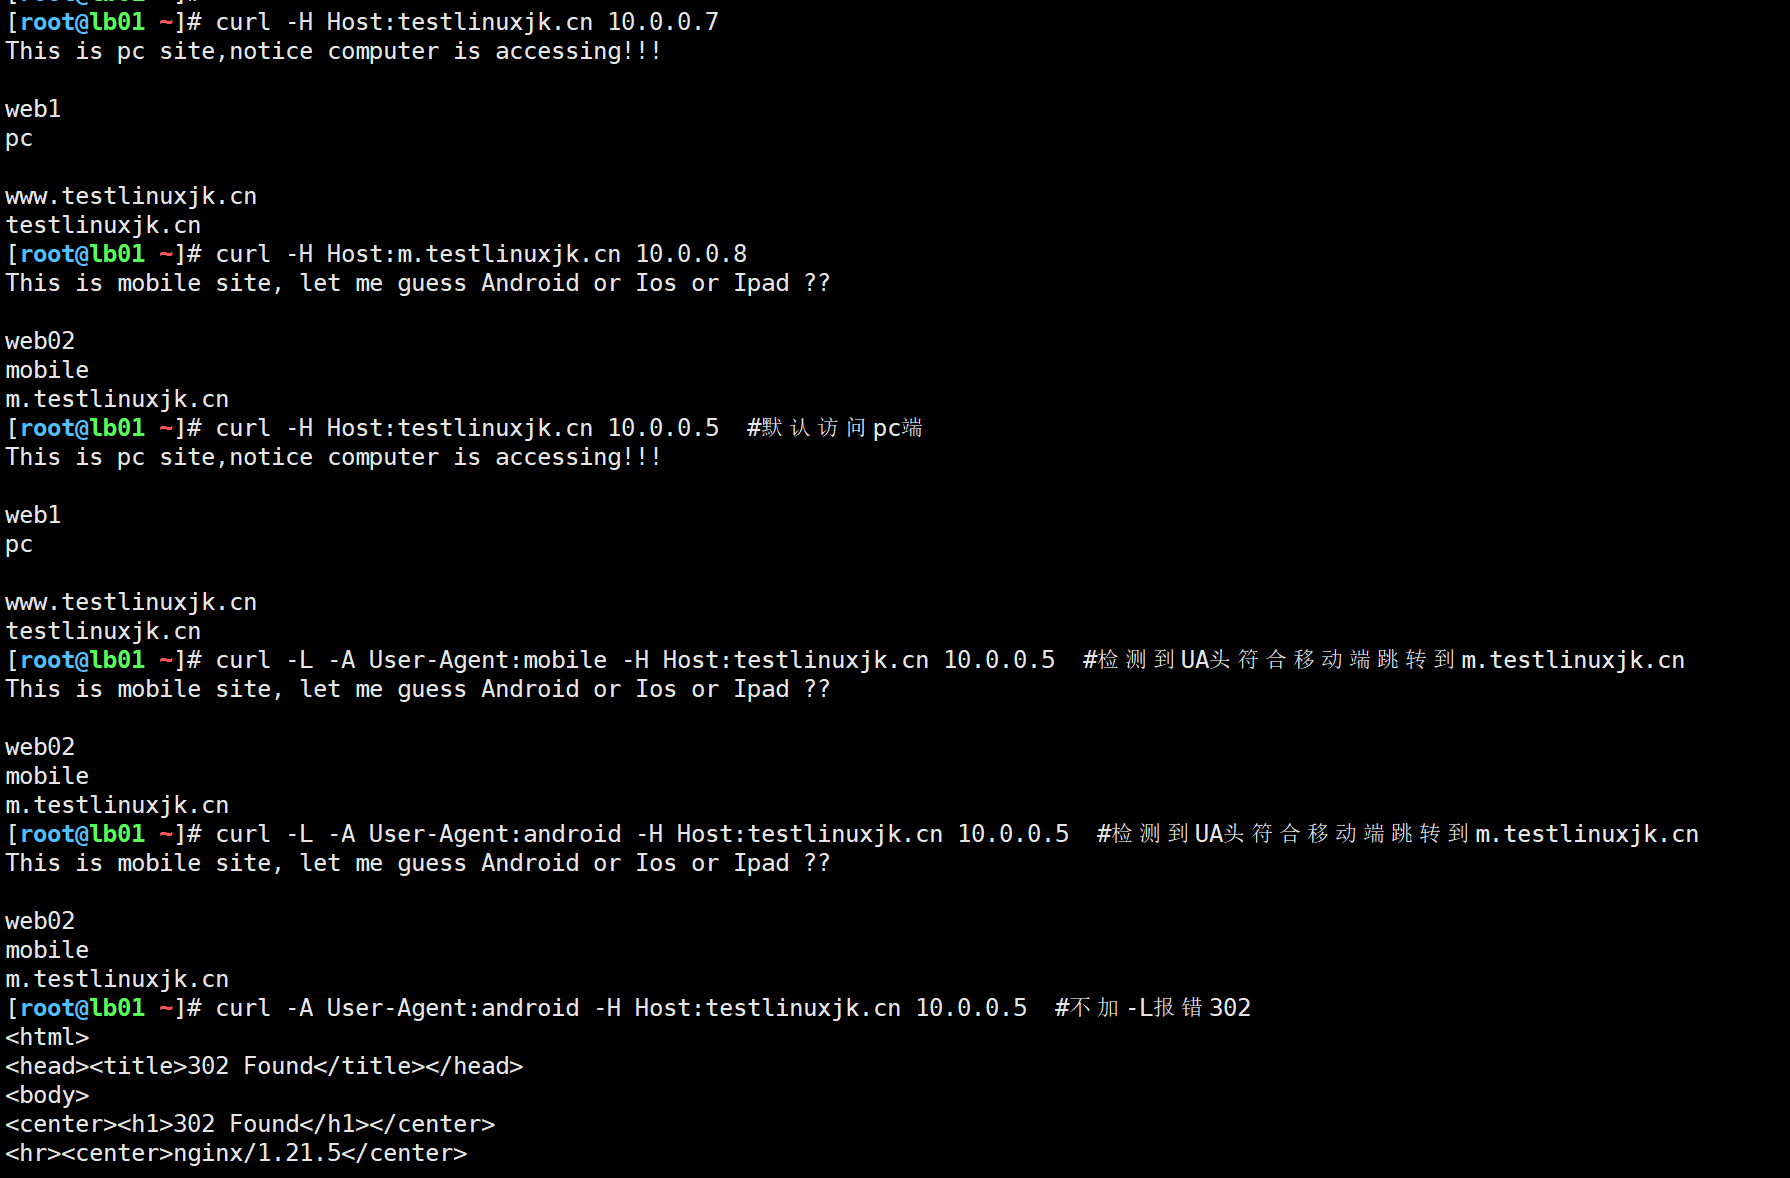Click the '<body>' output line
This screenshot has width=1790, height=1178.
[x=47, y=1095]
